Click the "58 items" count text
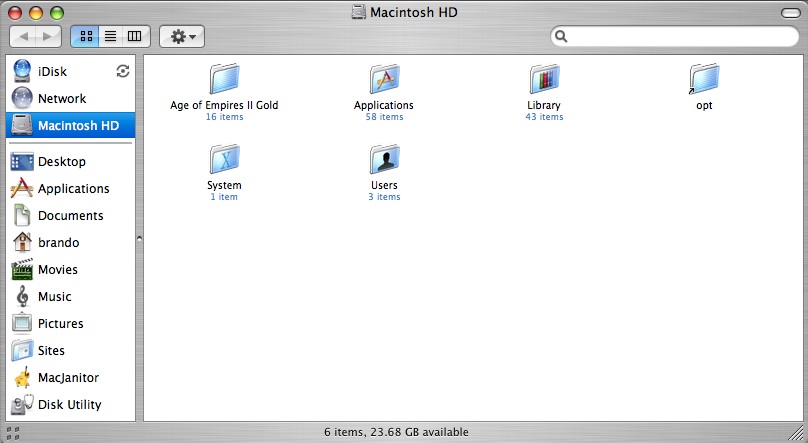 coord(384,117)
